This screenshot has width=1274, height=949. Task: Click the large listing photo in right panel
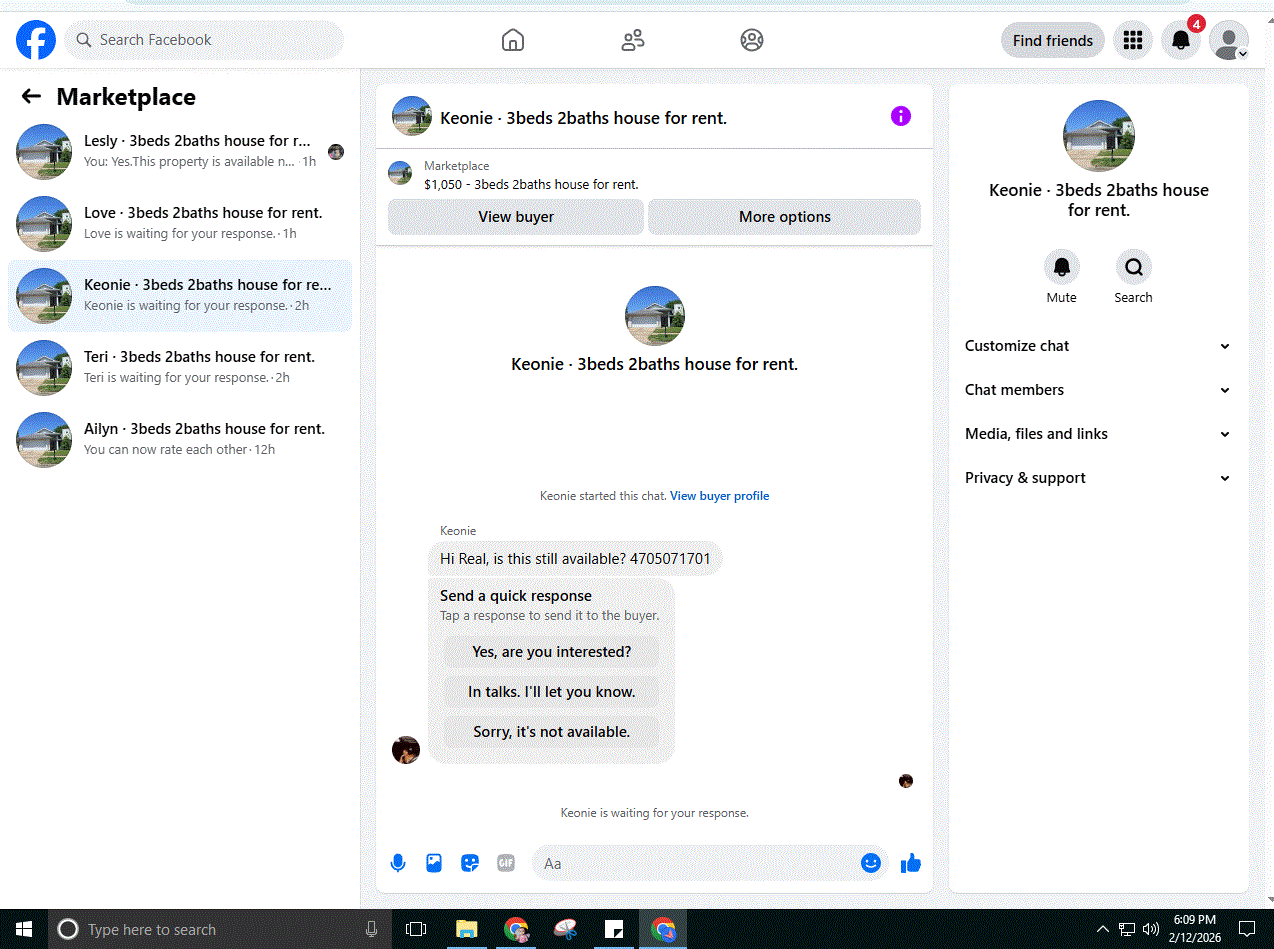[1099, 136]
